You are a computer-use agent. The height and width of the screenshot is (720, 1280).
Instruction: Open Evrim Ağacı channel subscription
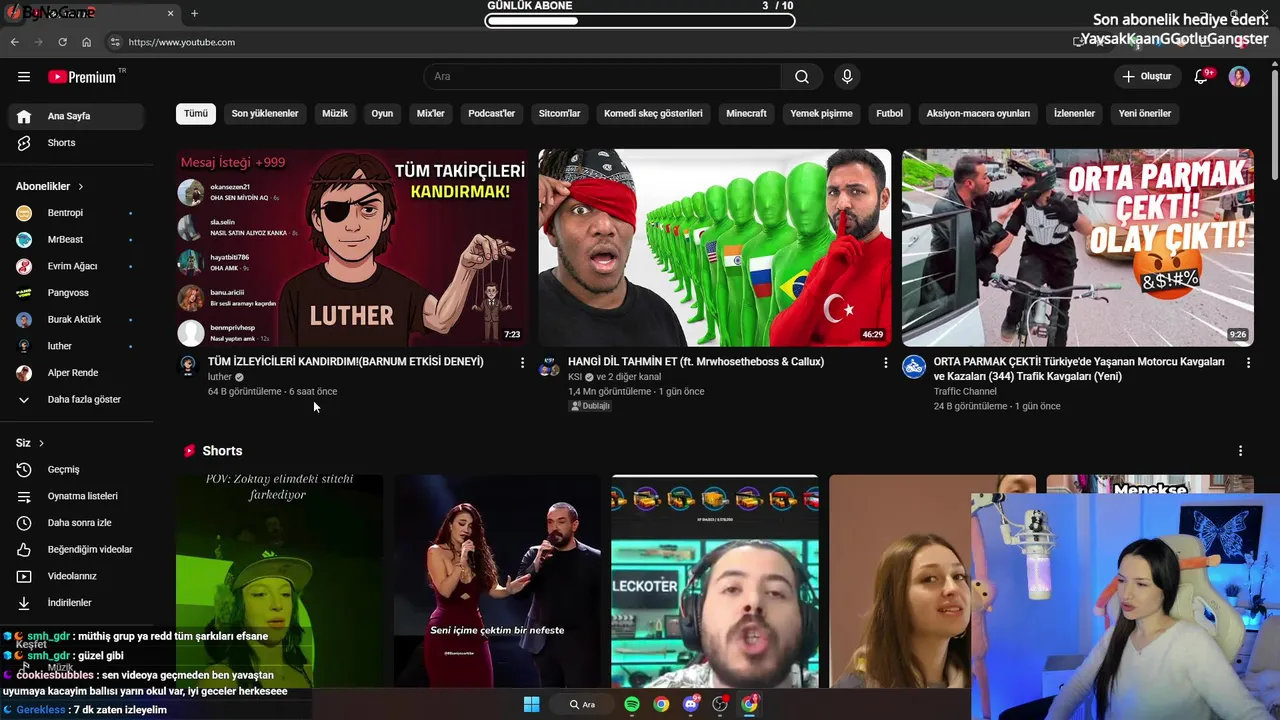76,266
